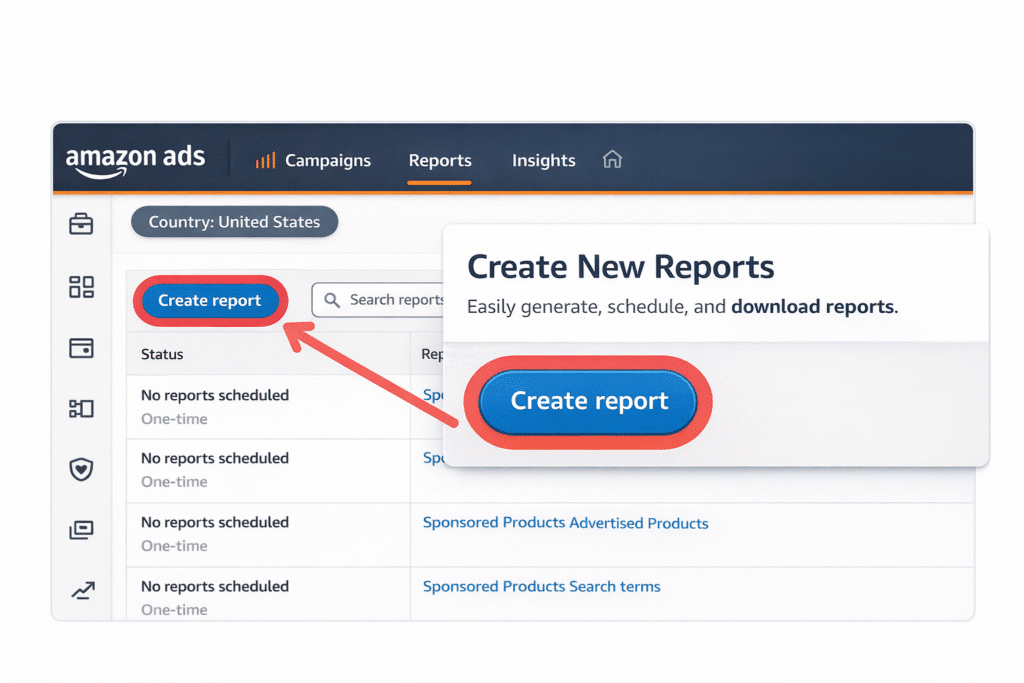Image resolution: width=1024 pixels, height=683 pixels.
Task: Click the shield with heart sidebar icon
Action: pyautogui.click(x=81, y=469)
